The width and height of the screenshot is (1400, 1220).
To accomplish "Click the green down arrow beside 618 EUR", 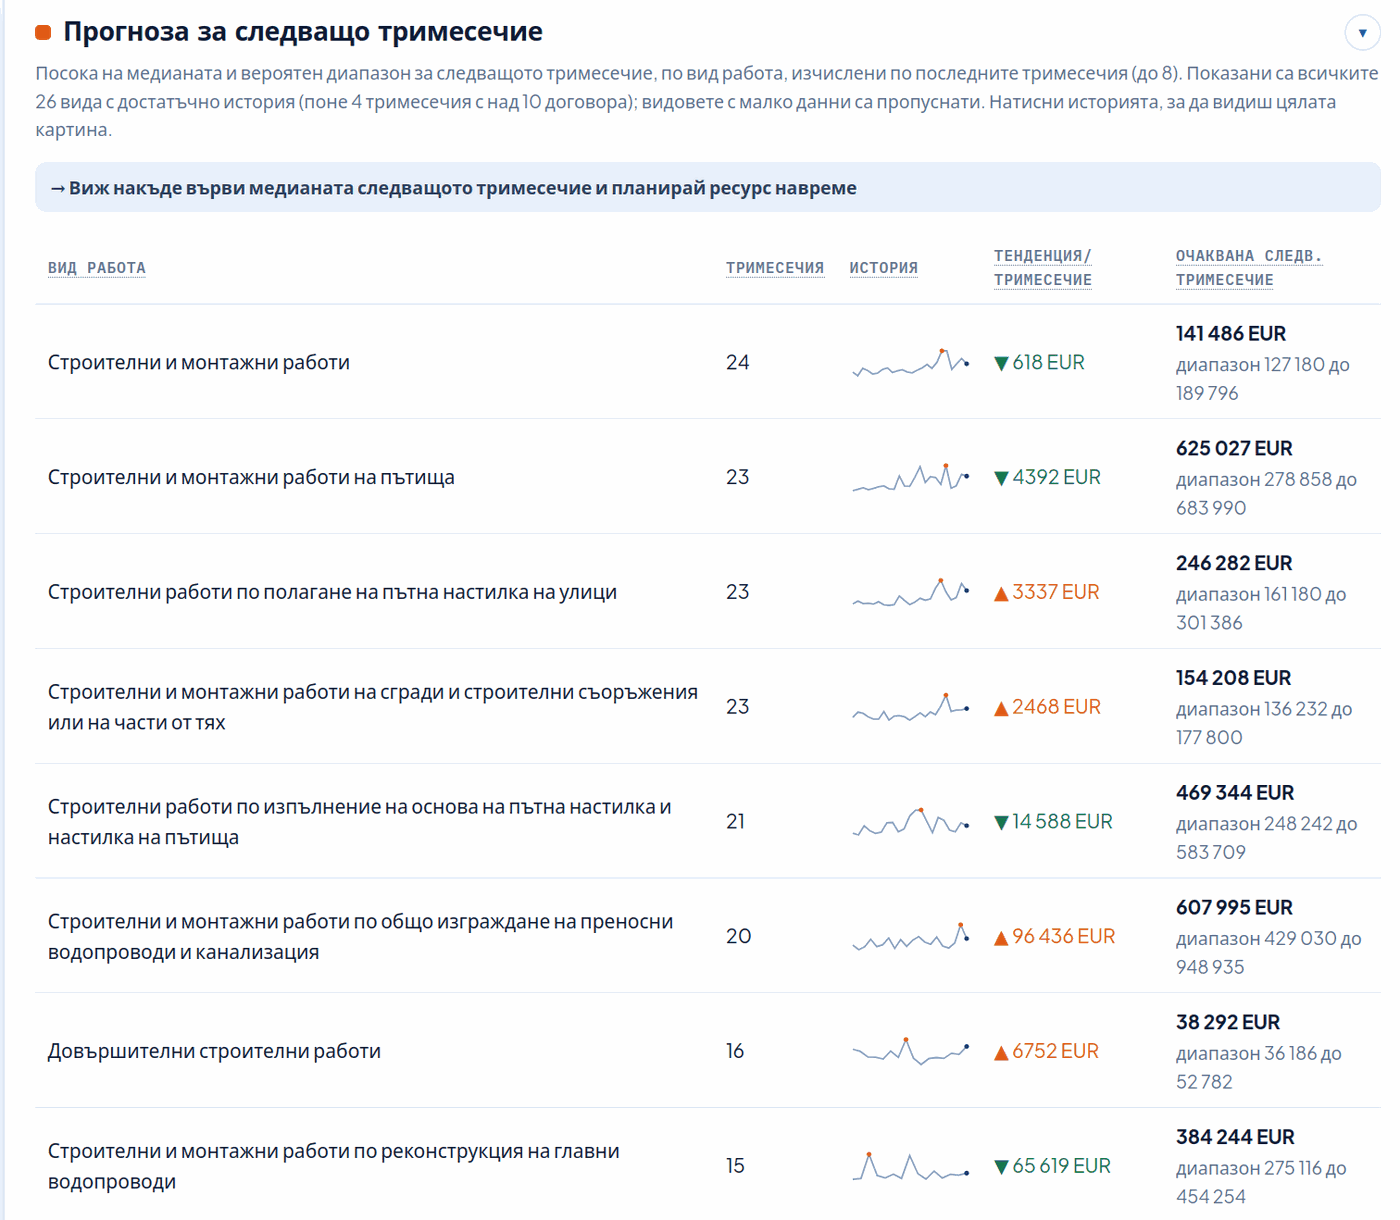I will click(x=1001, y=363).
